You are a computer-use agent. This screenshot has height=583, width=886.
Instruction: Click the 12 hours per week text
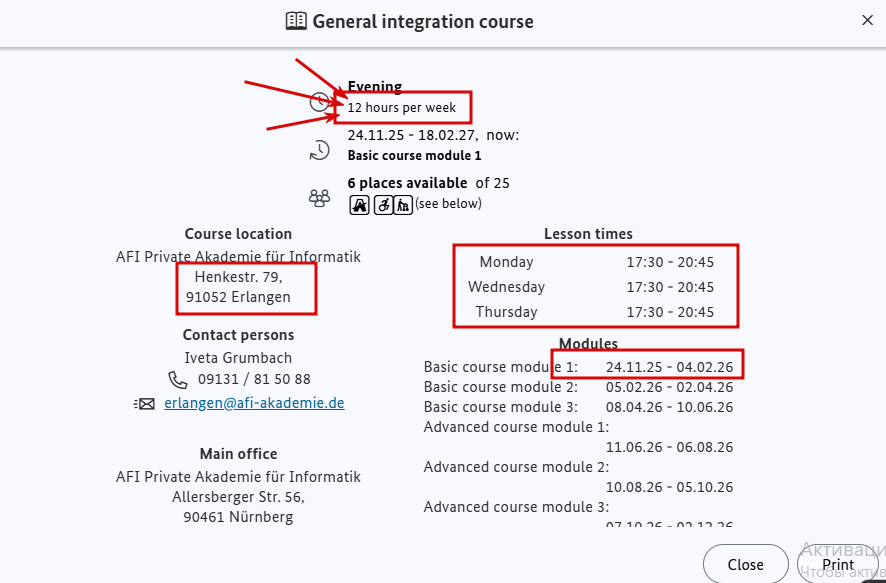(401, 107)
